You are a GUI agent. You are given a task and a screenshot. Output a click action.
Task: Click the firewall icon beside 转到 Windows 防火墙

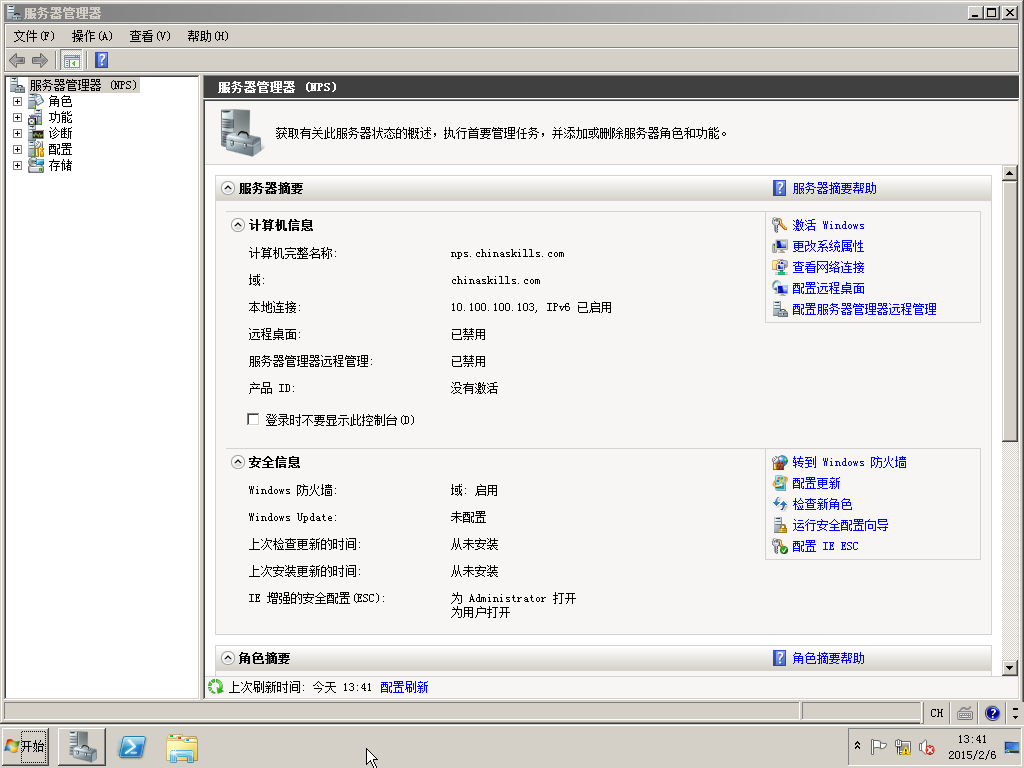(x=779, y=462)
